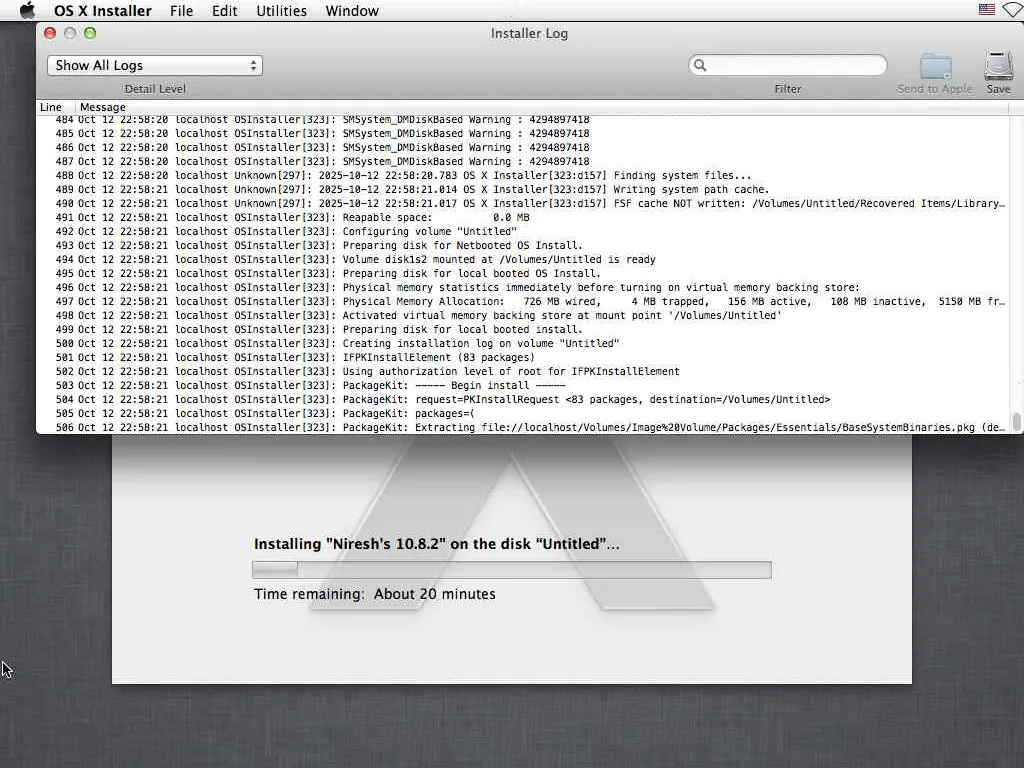The height and width of the screenshot is (768, 1024).
Task: Click the US flag input source icon
Action: coord(987,9)
